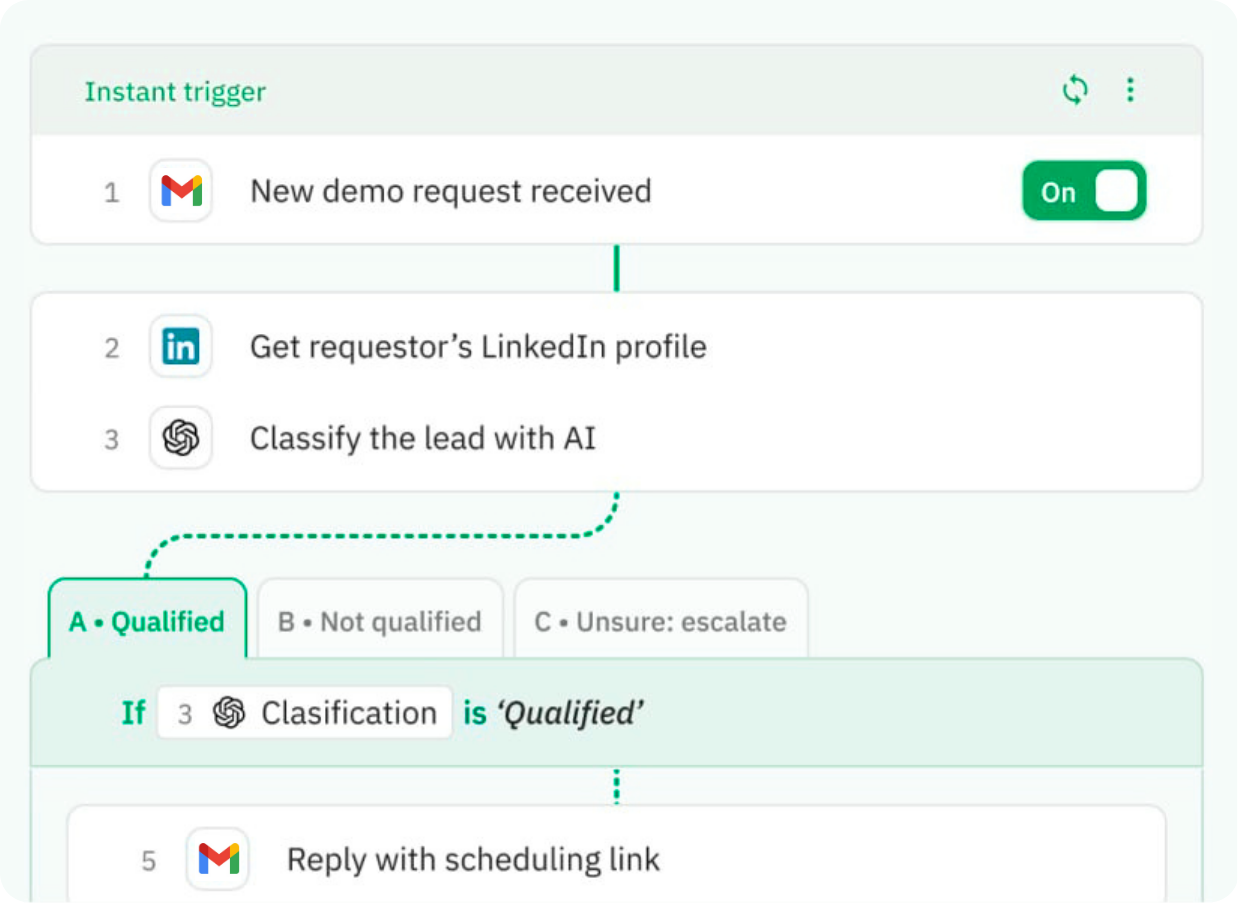
Task: Click the OpenAI icon in Clasification condition
Action: point(229,713)
